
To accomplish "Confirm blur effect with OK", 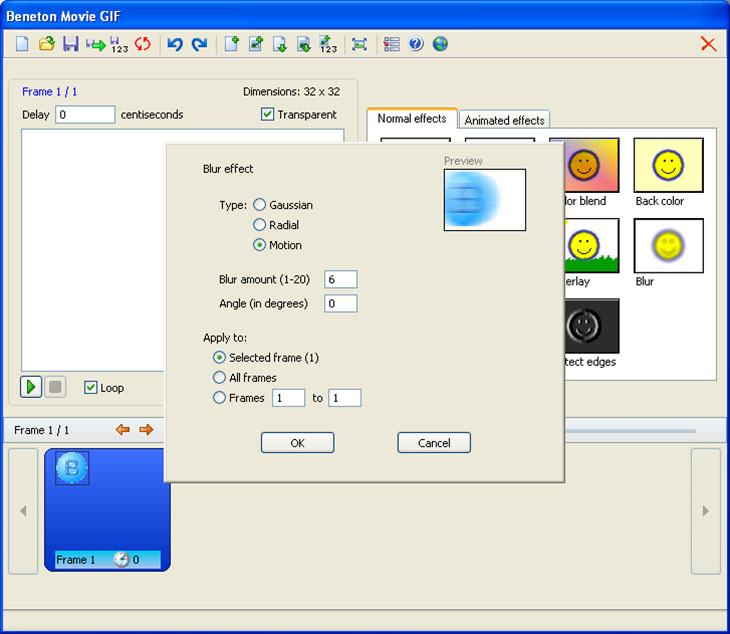I will click(297, 443).
